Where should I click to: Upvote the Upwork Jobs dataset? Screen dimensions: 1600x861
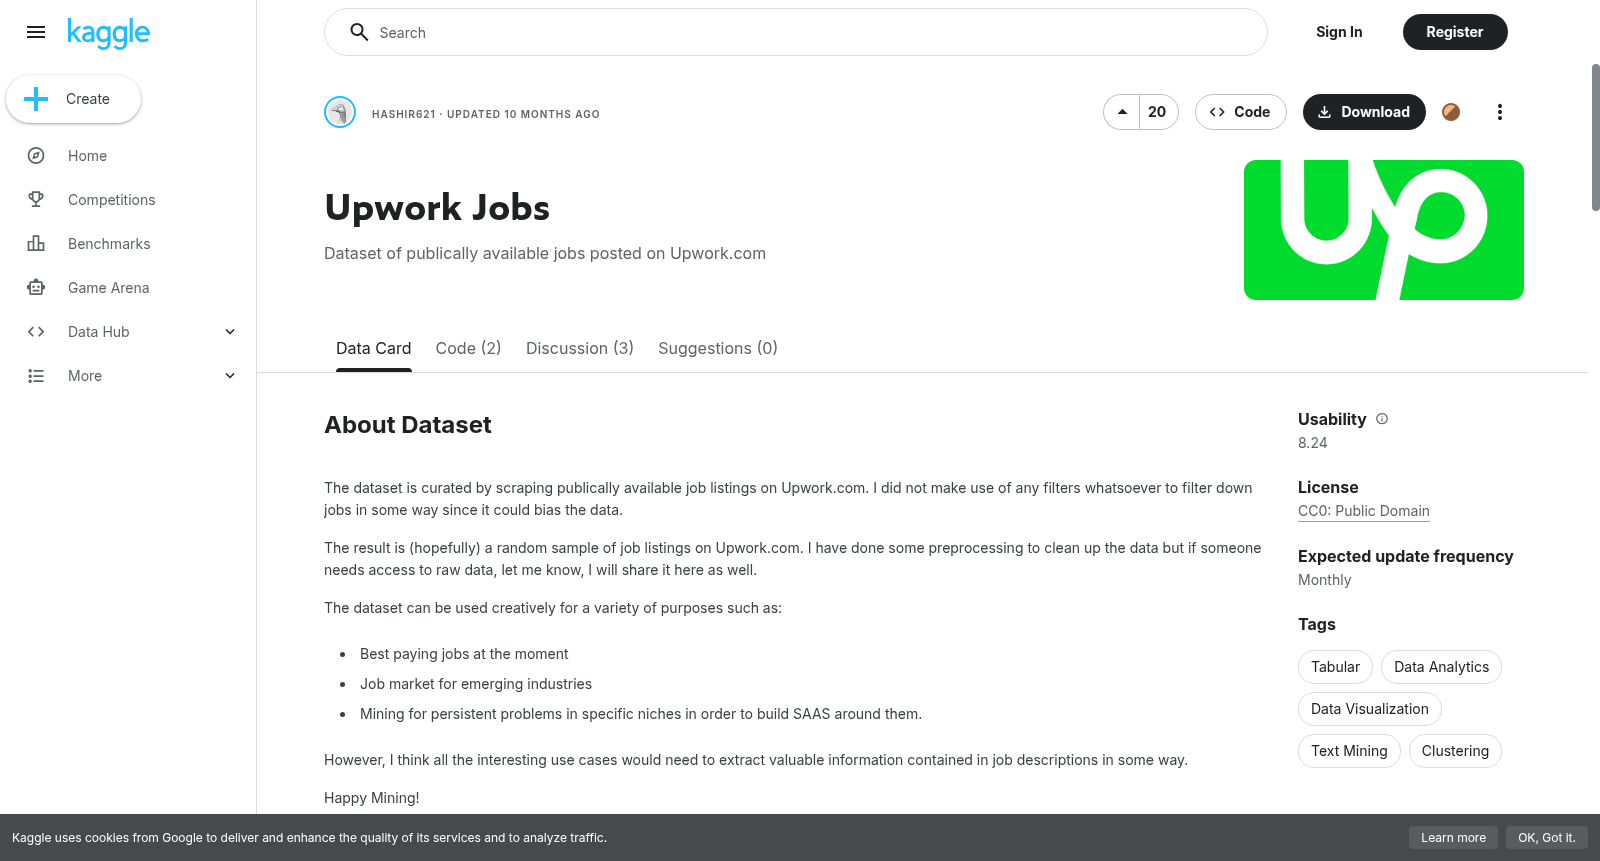point(1122,112)
